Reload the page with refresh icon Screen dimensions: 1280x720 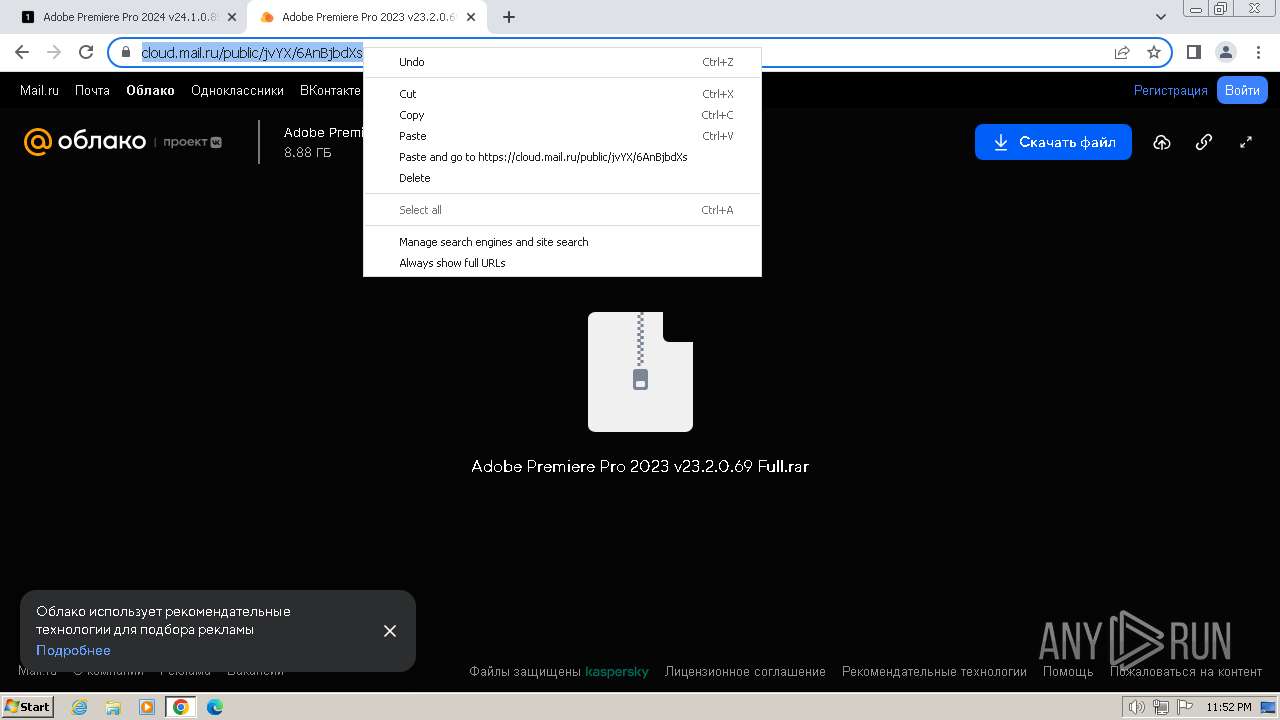[x=86, y=52]
